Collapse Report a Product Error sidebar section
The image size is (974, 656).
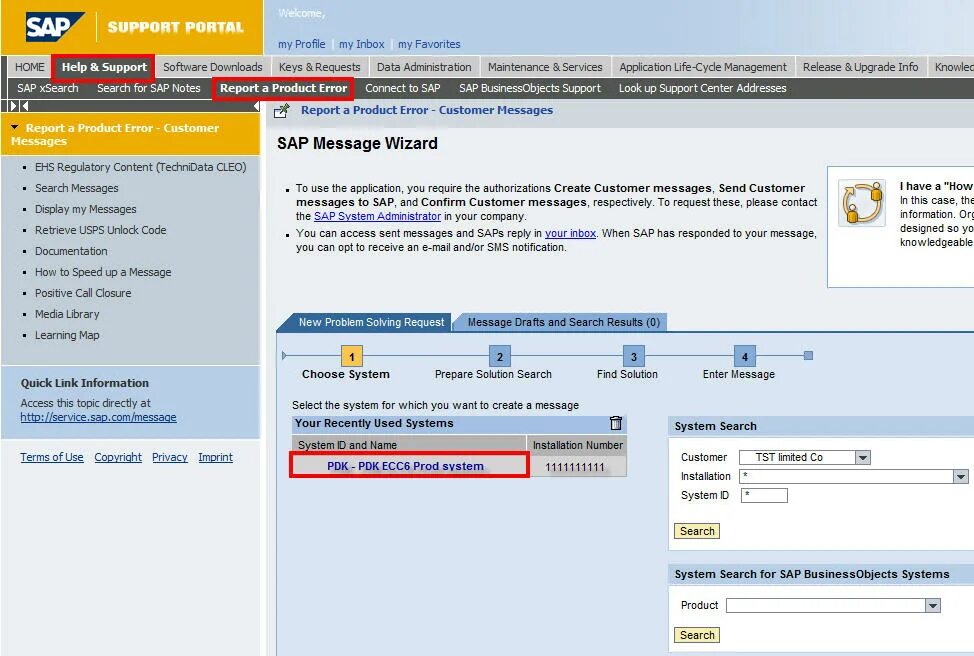tap(14, 127)
